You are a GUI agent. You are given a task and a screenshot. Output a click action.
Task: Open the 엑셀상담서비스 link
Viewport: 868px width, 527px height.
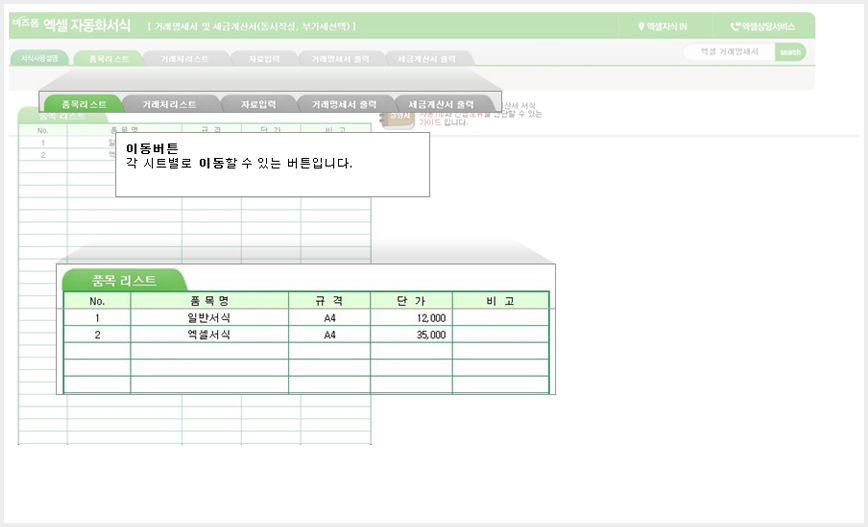(x=762, y=26)
